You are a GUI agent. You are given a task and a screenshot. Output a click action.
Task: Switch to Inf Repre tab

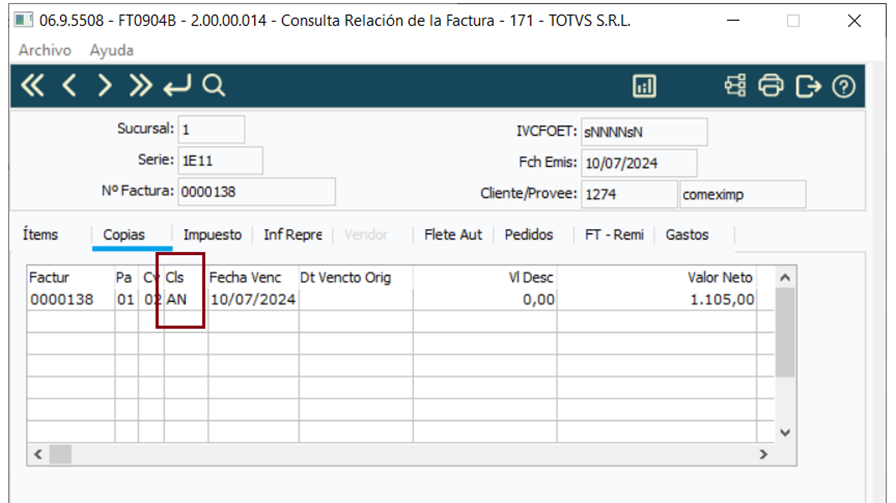tap(293, 234)
